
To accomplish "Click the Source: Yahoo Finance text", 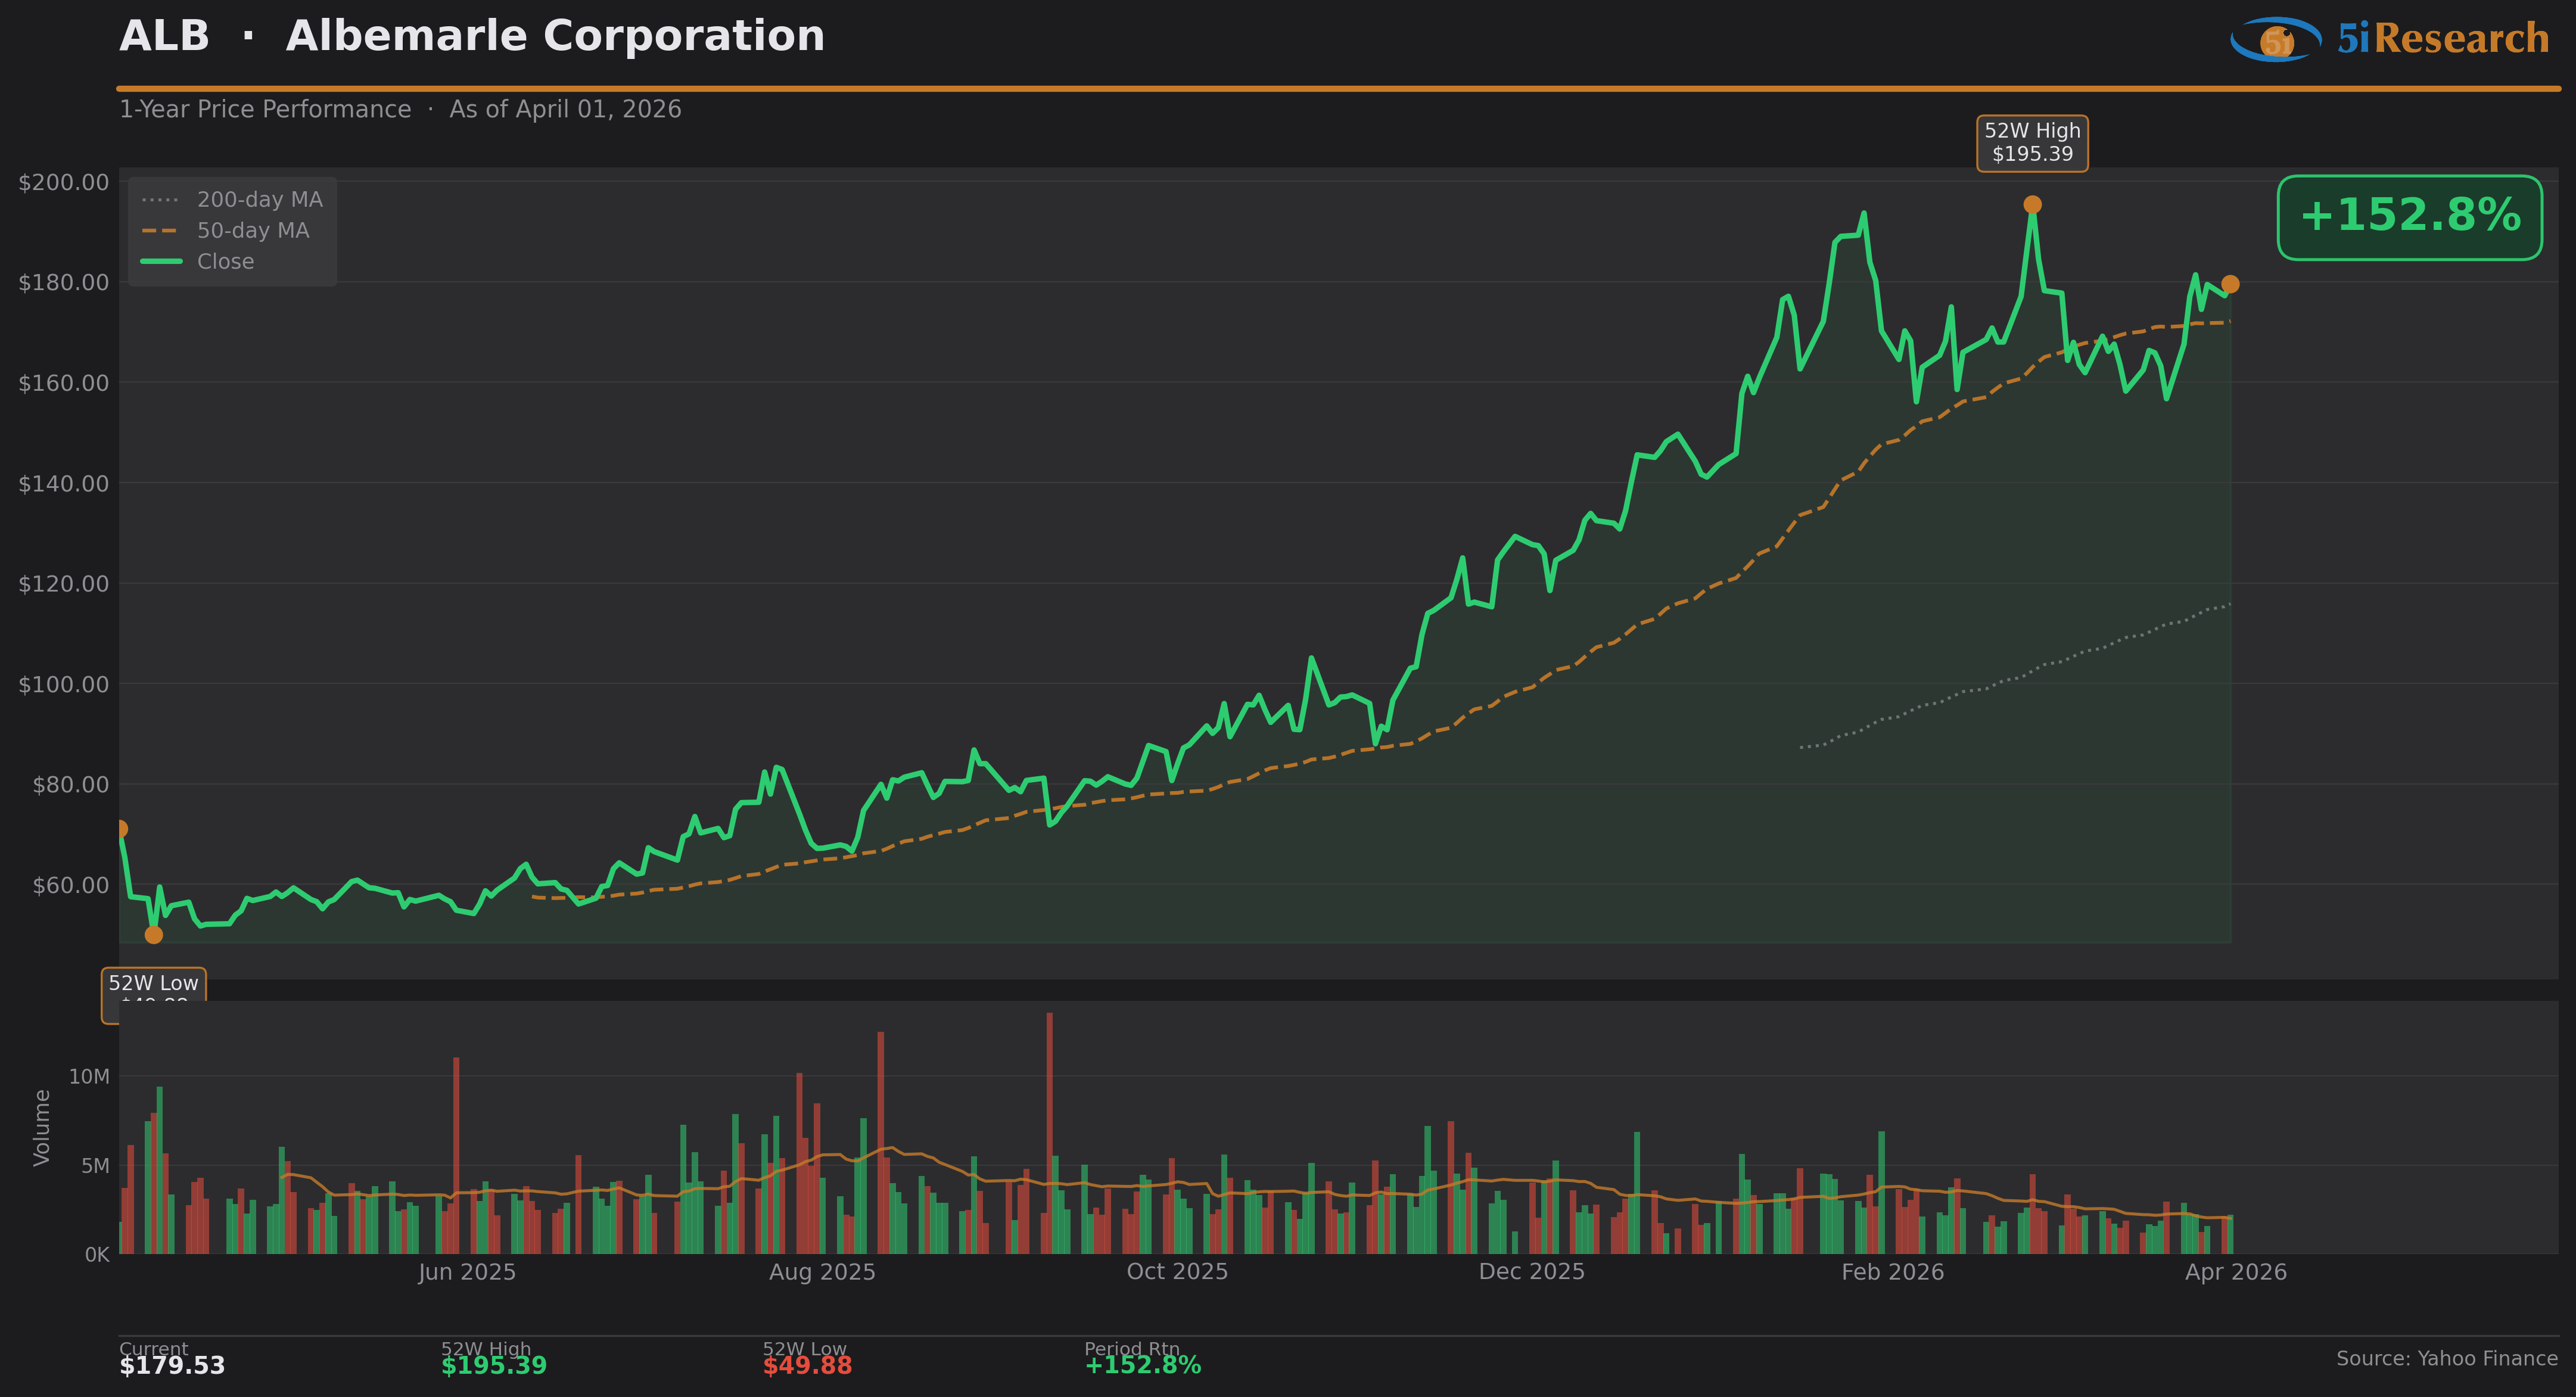I will (2446, 1359).
